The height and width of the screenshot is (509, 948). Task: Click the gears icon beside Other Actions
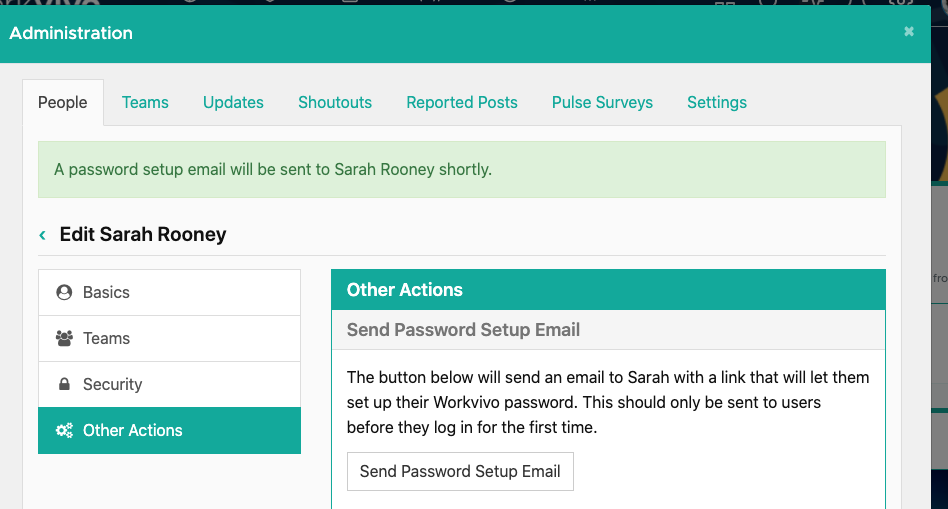[x=64, y=430]
